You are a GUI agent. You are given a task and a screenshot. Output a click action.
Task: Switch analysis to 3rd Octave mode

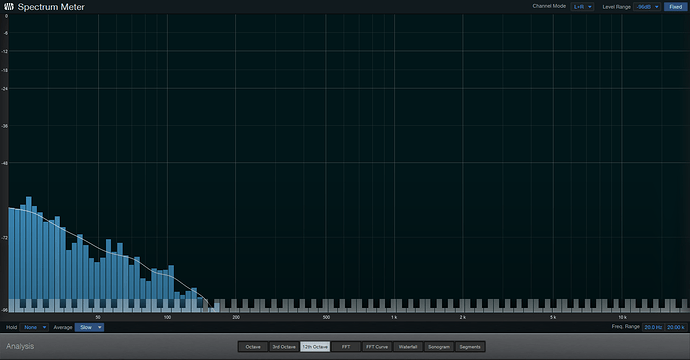pyautogui.click(x=284, y=347)
